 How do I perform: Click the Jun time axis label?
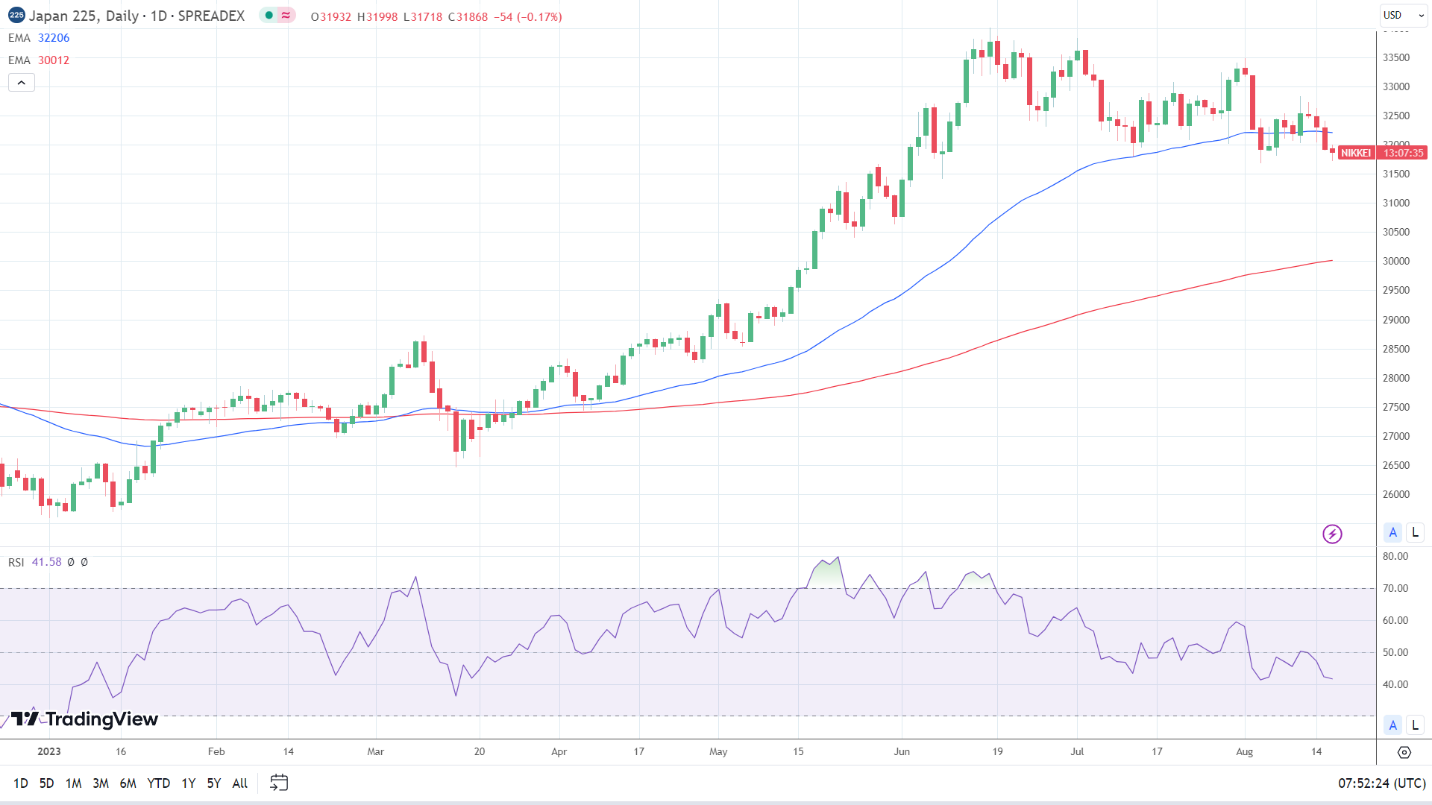click(902, 750)
